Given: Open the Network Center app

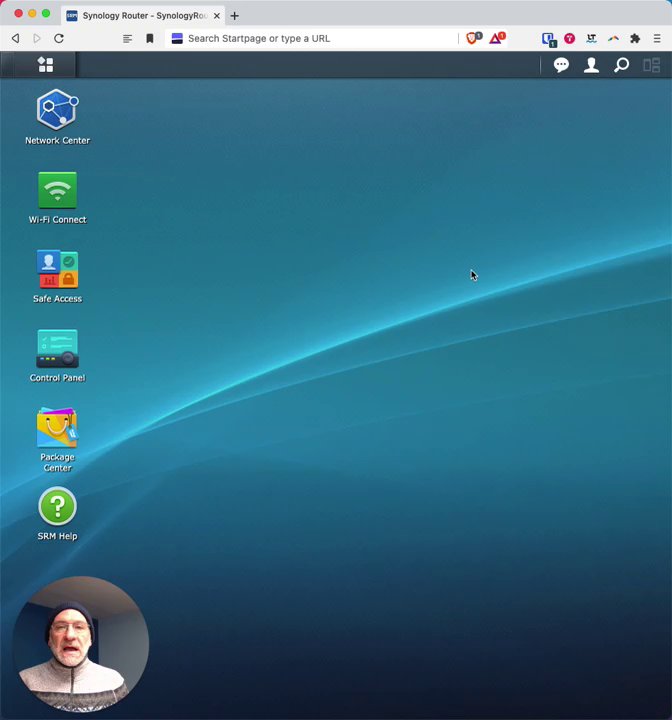Looking at the screenshot, I should coord(57,117).
